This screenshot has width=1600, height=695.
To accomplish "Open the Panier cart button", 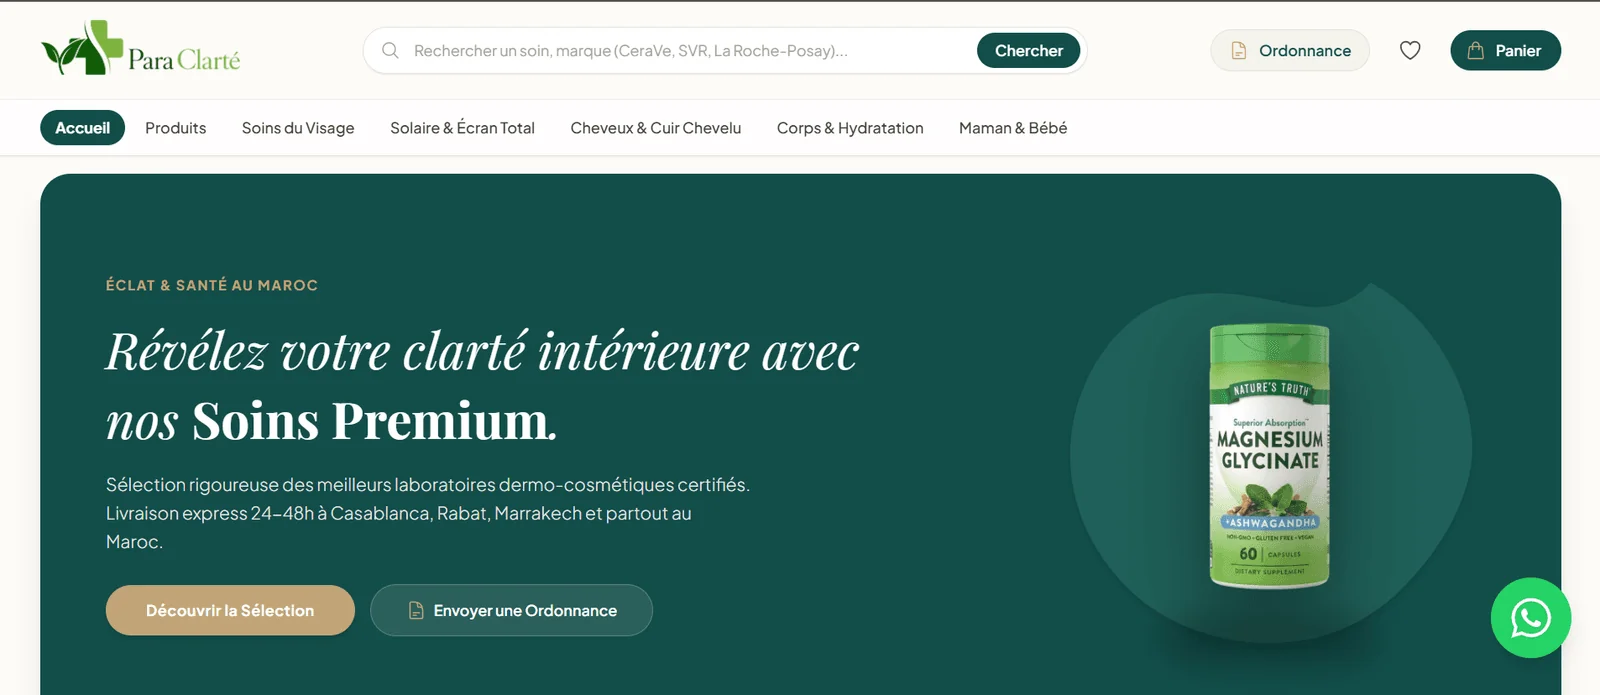I will (x=1505, y=50).
